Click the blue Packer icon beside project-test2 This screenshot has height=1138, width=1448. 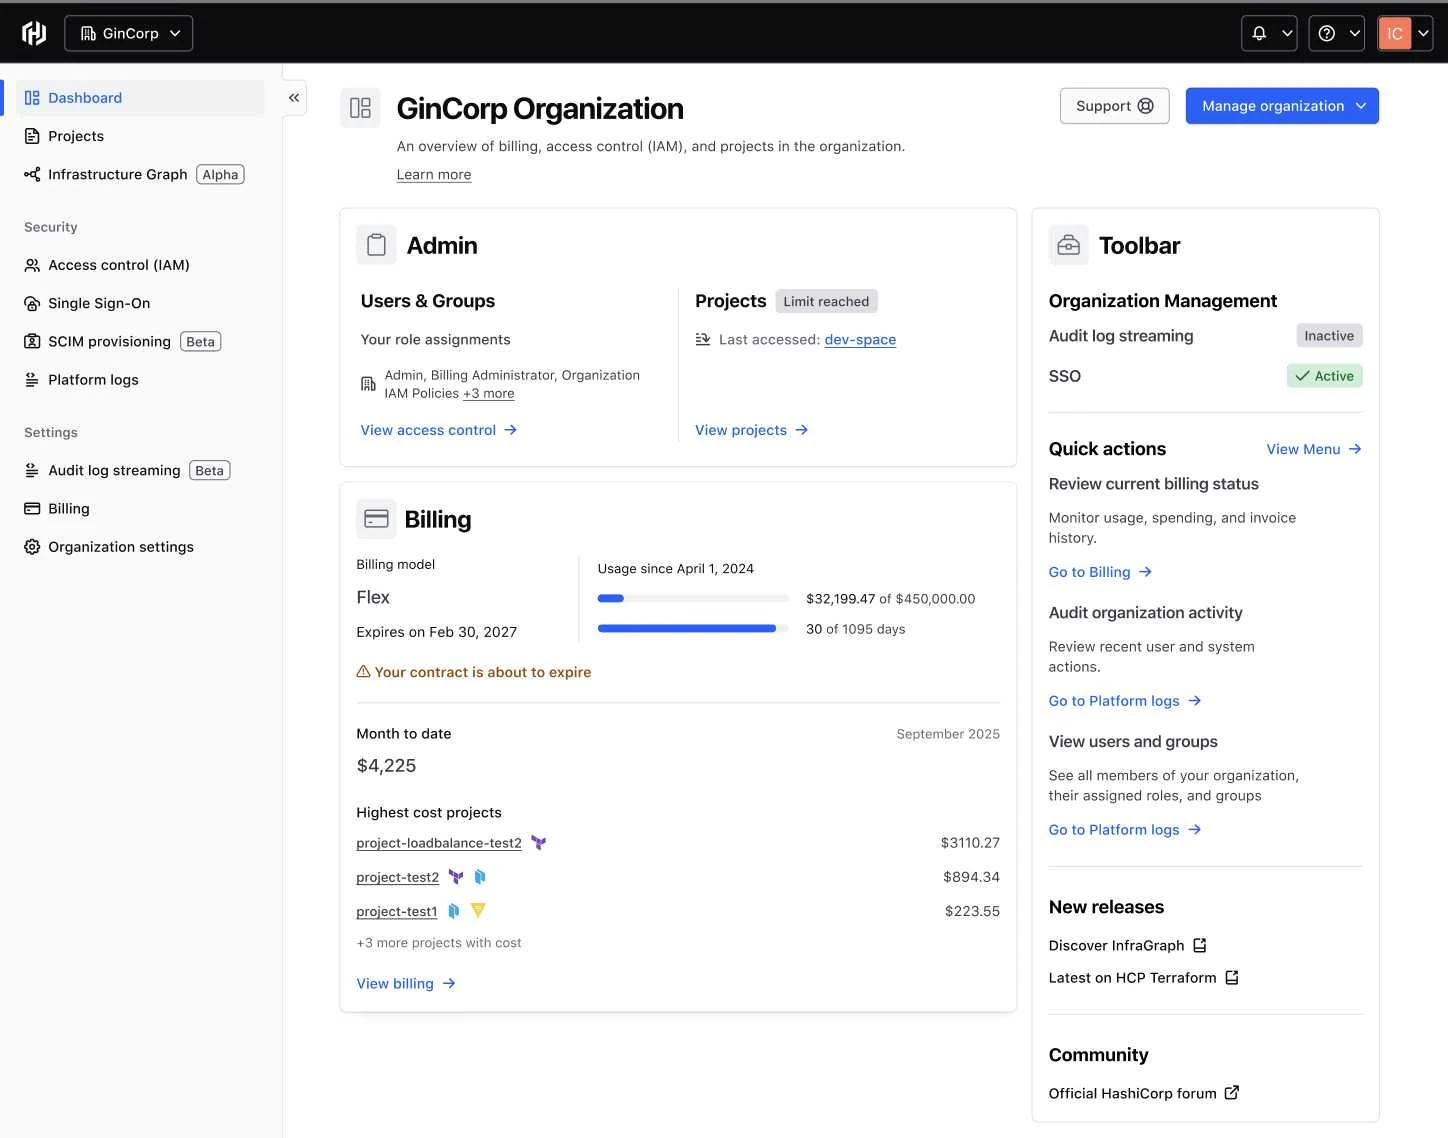click(480, 877)
